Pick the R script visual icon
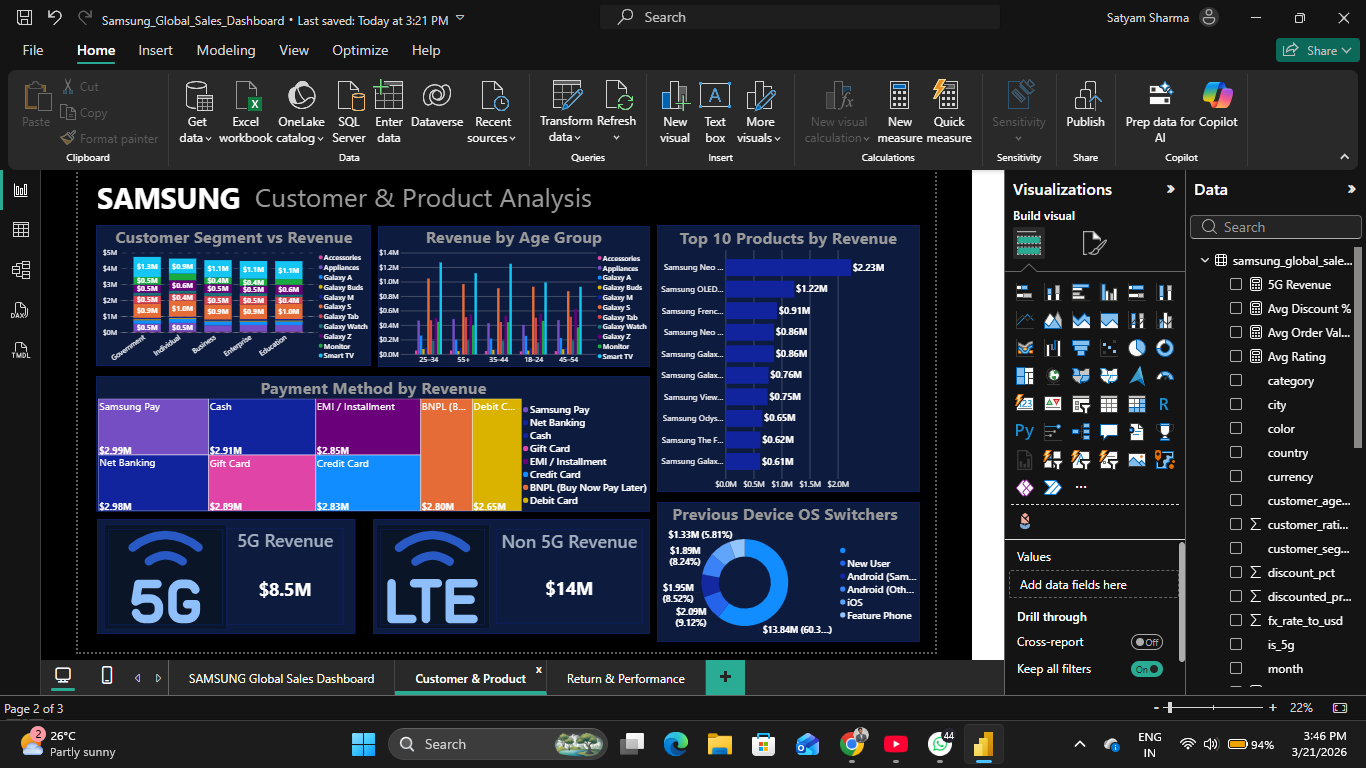1366x768 pixels. [x=1164, y=404]
